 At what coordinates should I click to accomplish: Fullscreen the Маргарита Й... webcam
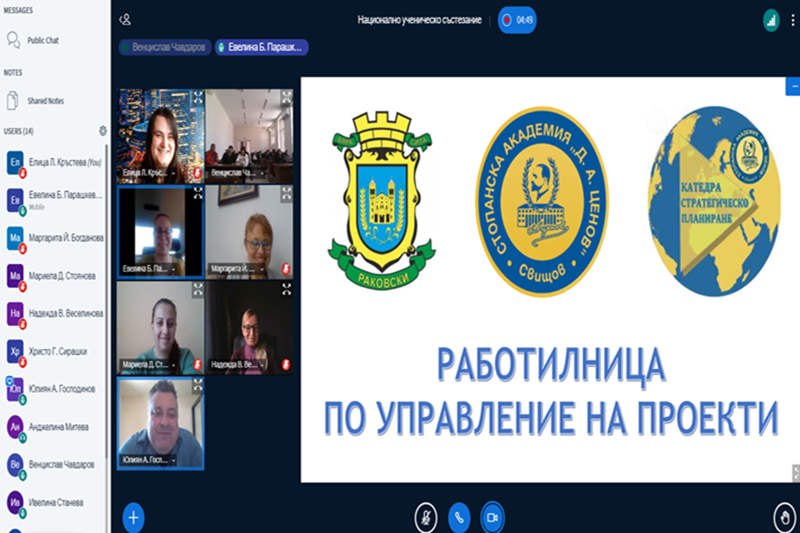pyautogui.click(x=286, y=193)
